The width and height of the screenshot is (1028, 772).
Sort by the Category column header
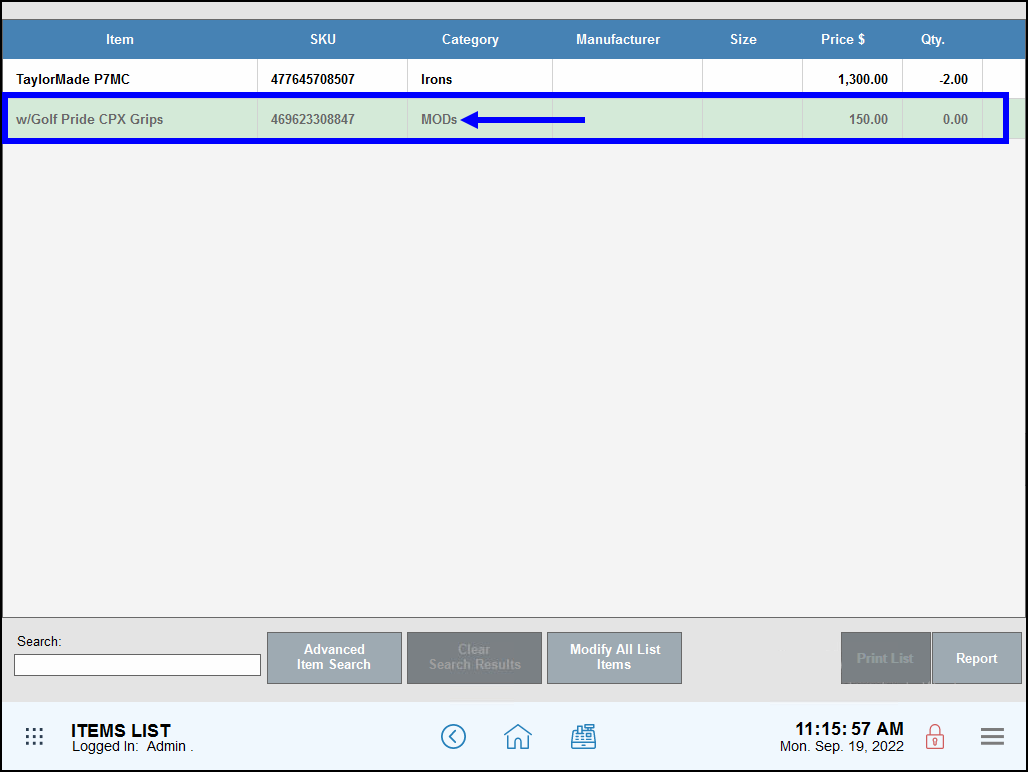click(470, 39)
